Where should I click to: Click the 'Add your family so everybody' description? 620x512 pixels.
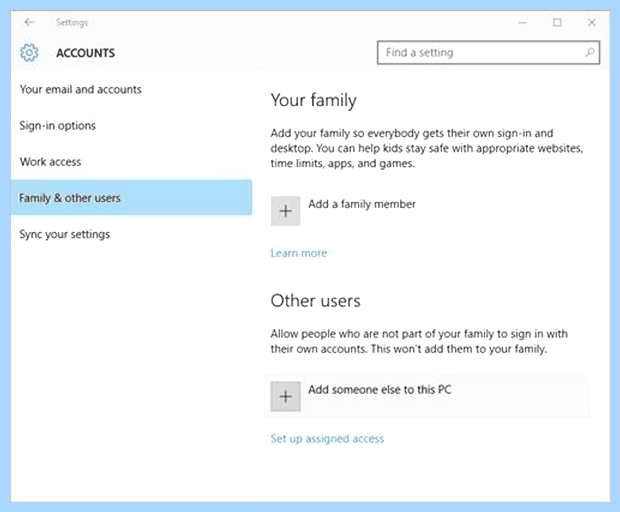point(427,148)
